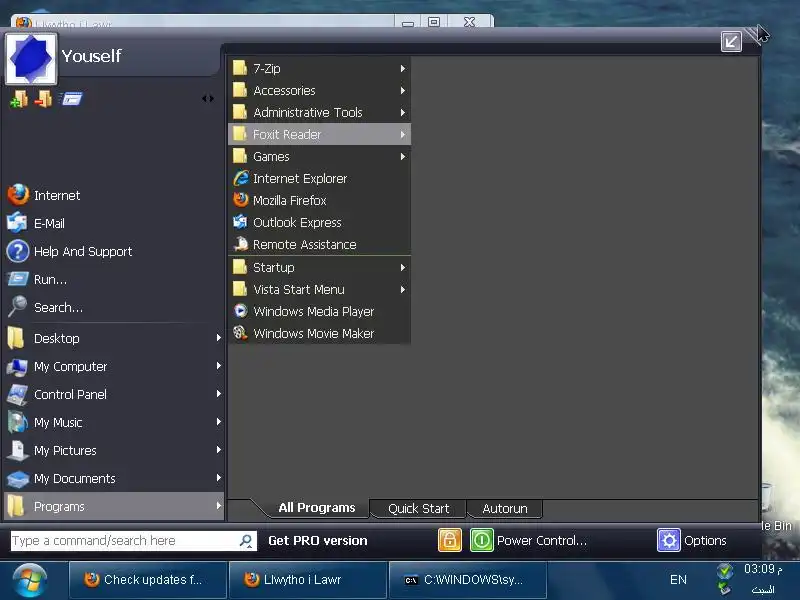Open the Accessories program folder
800x600 pixels.
coord(319,90)
